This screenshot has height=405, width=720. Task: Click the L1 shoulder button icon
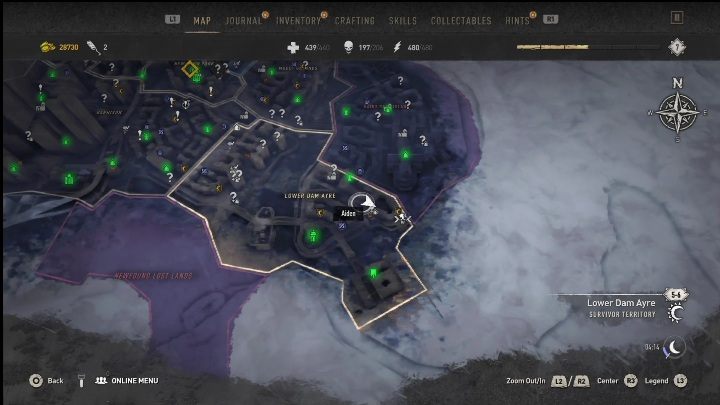pyautogui.click(x=172, y=19)
